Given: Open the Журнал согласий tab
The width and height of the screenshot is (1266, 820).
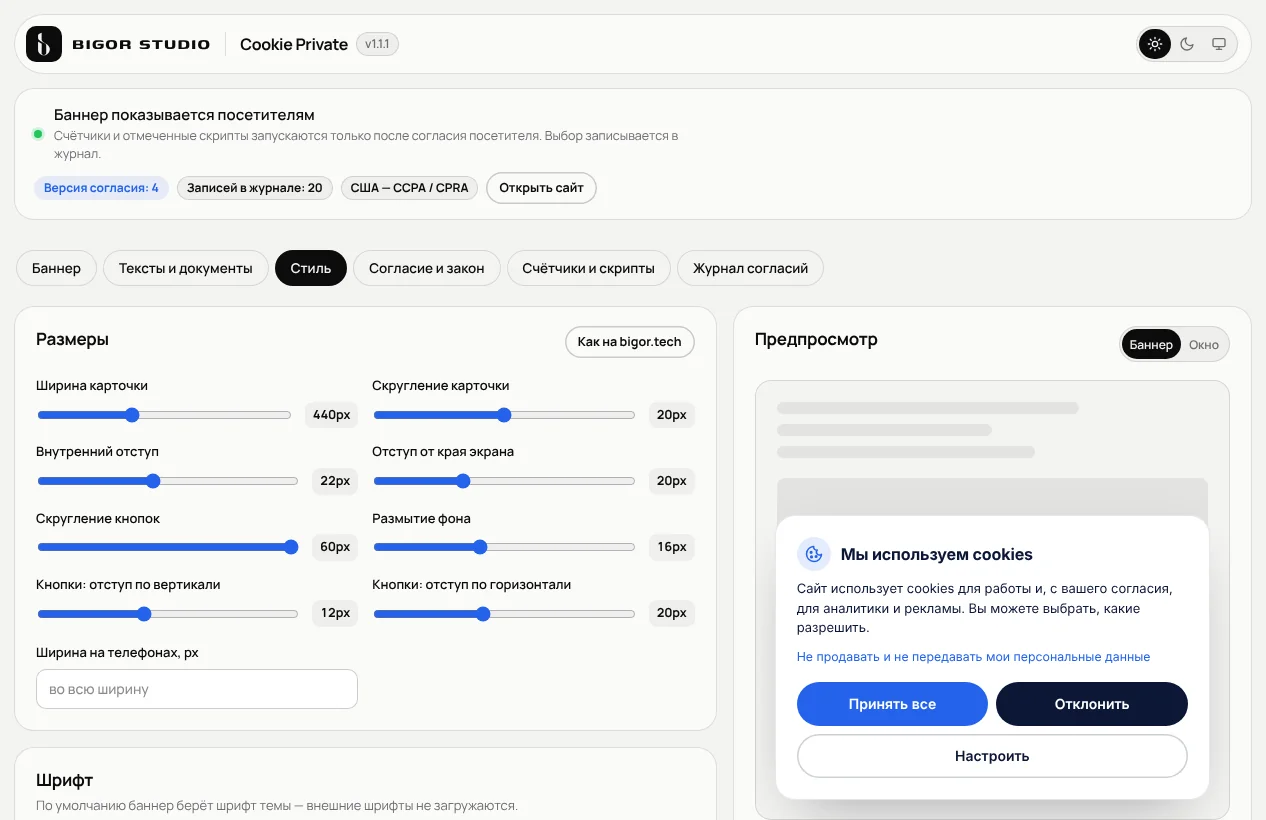Looking at the screenshot, I should tap(750, 268).
